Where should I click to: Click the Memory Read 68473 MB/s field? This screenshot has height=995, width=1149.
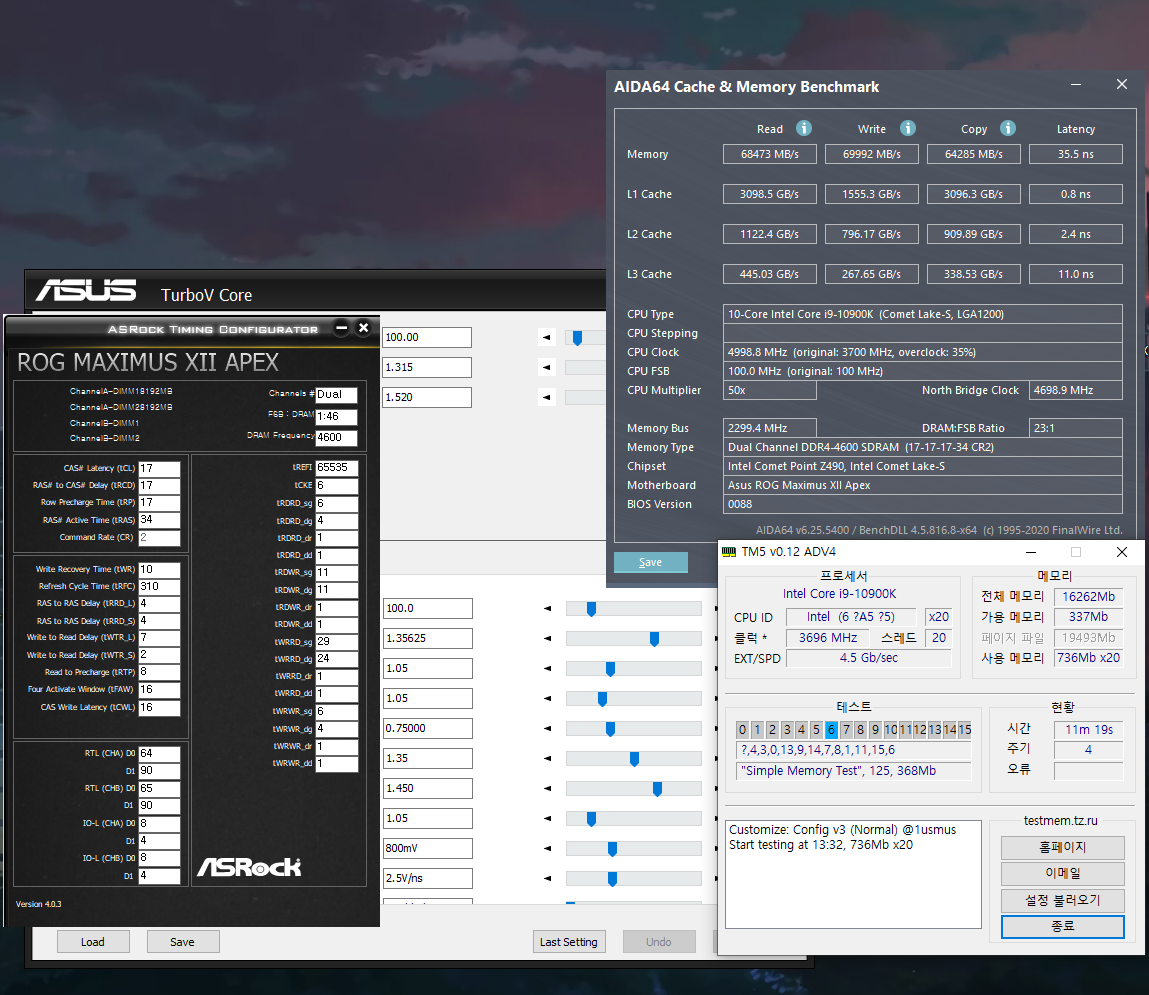769,154
